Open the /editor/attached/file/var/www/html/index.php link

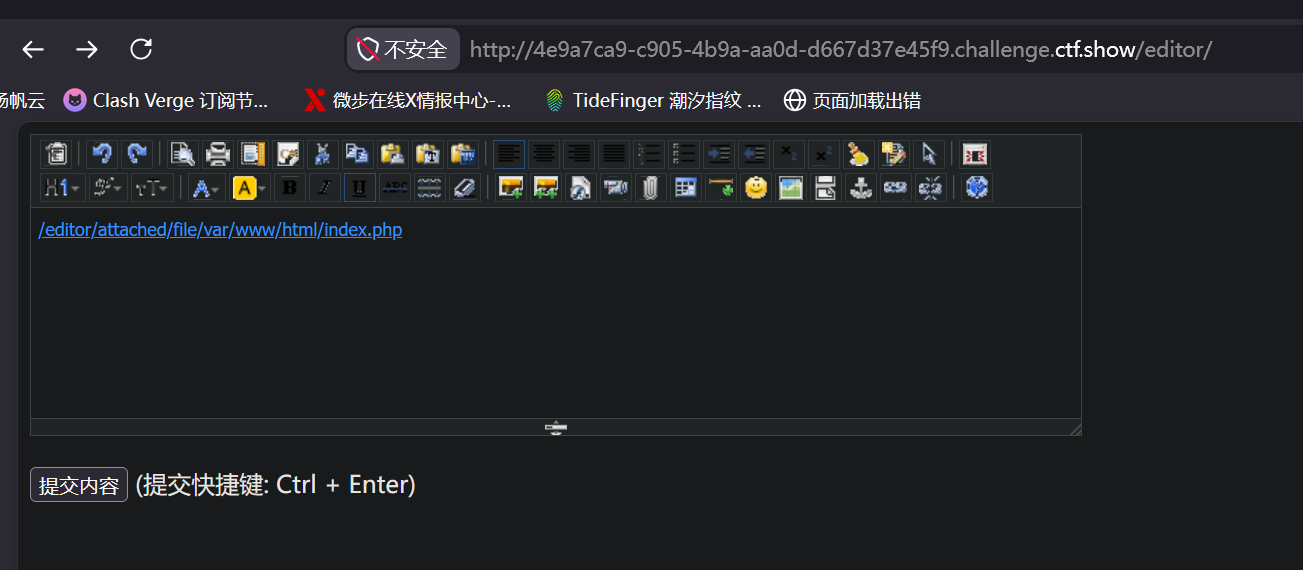click(220, 230)
